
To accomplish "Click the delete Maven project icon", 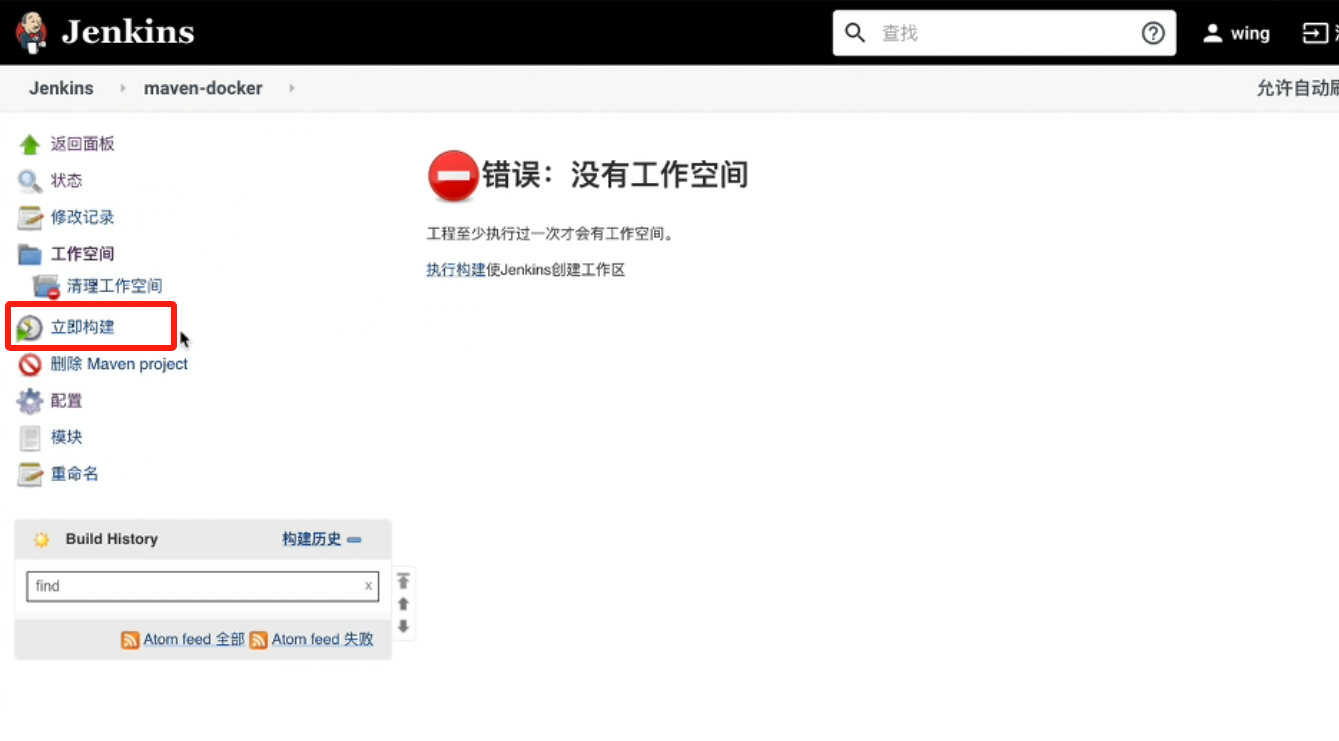I will [30, 365].
